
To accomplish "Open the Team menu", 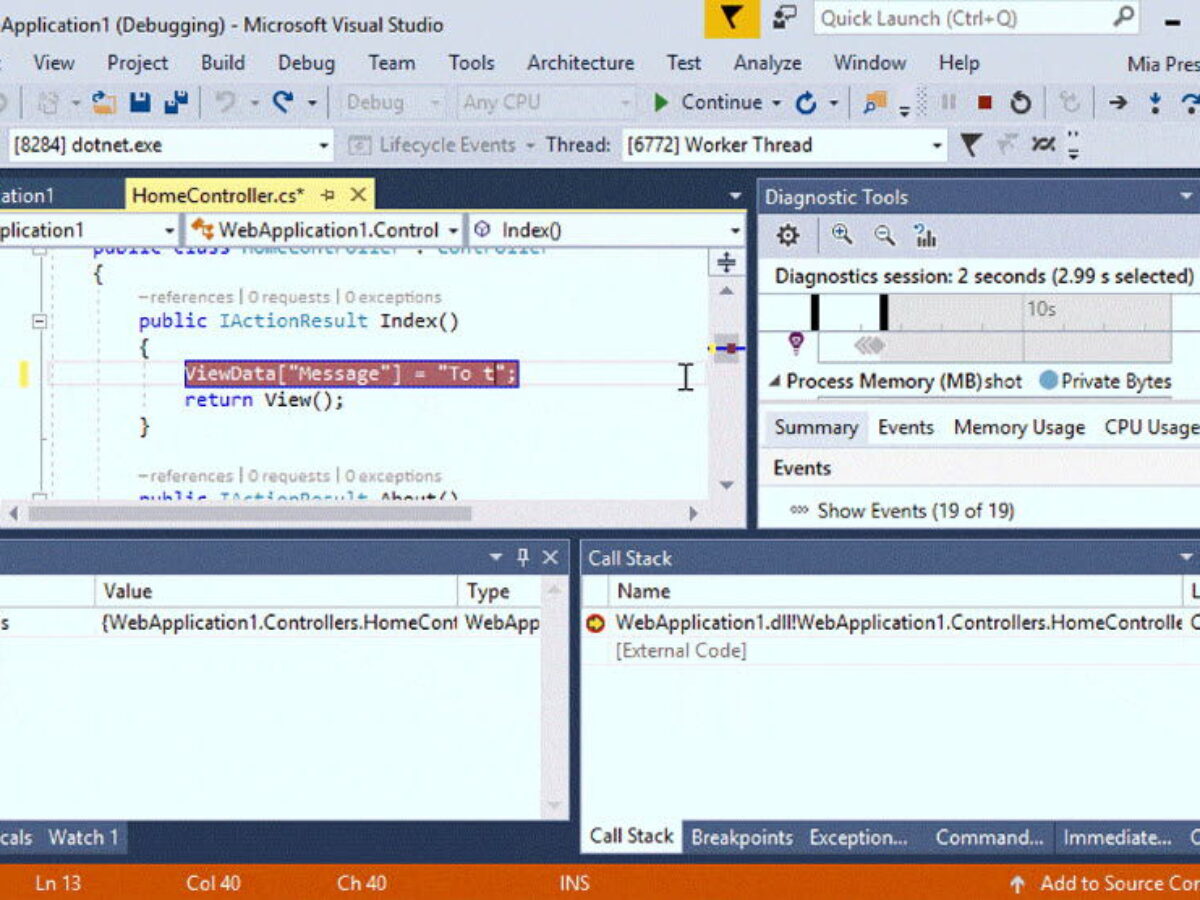I will pos(391,63).
